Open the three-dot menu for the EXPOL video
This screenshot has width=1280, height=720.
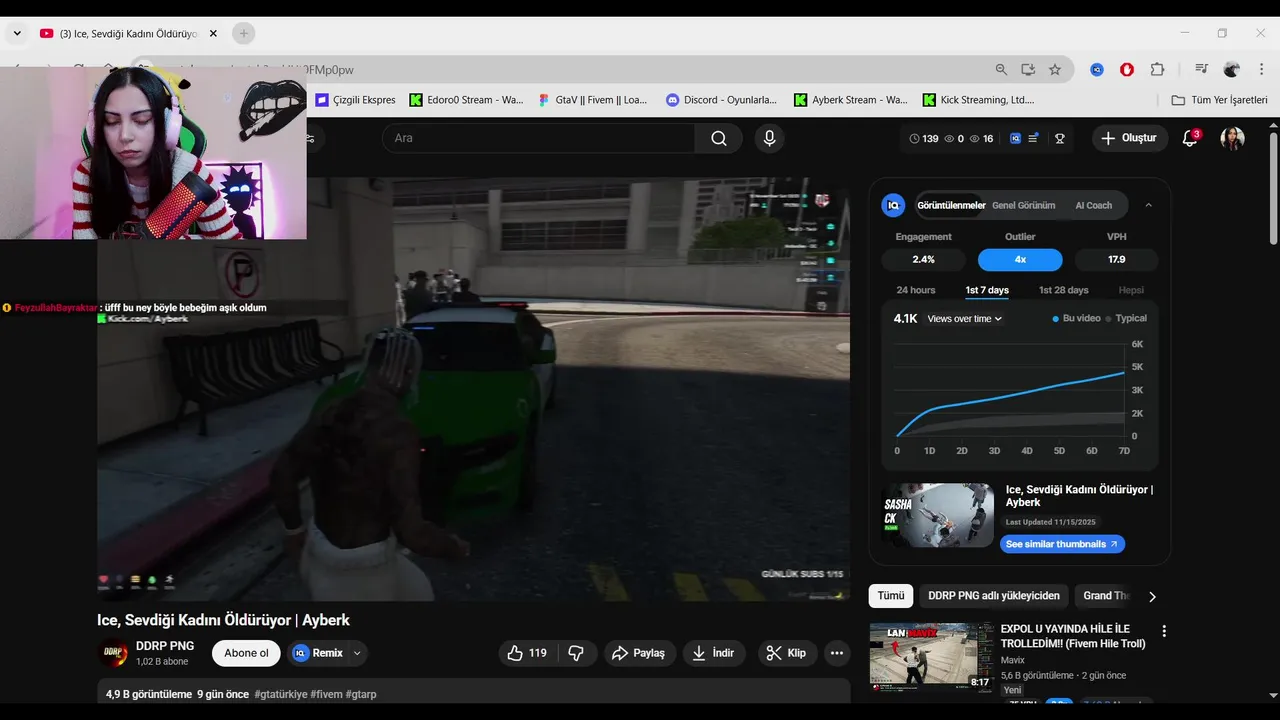coord(1164,631)
